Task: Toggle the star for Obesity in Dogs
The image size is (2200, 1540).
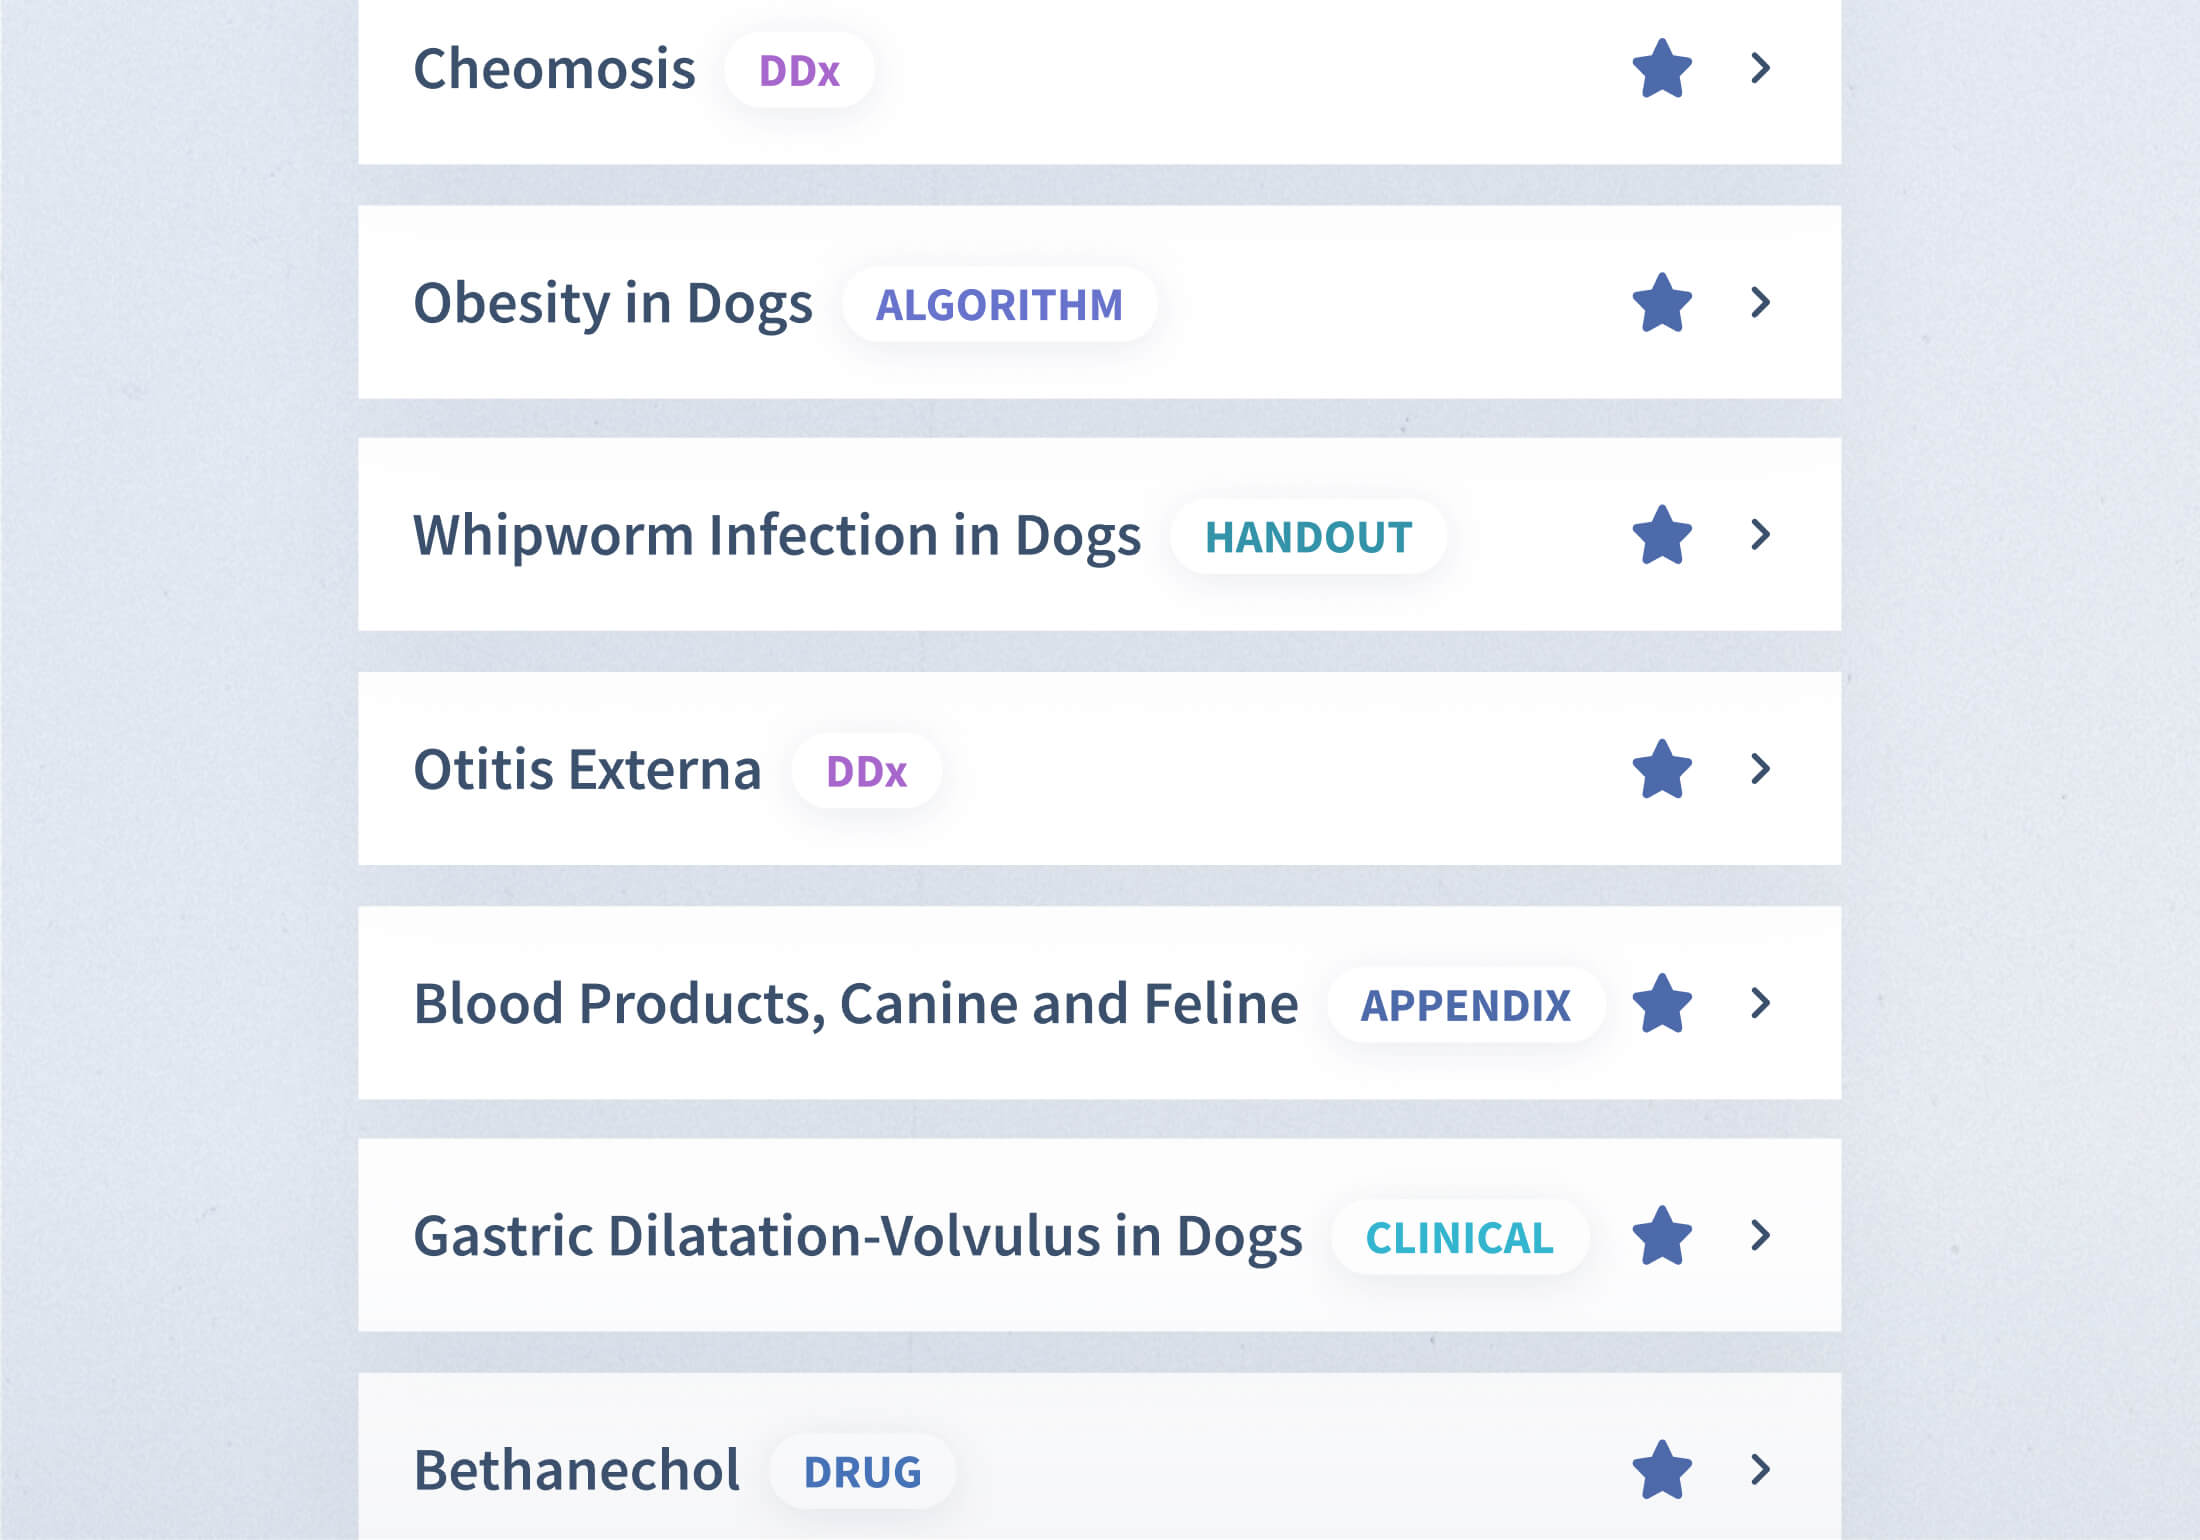Action: click(x=1662, y=303)
